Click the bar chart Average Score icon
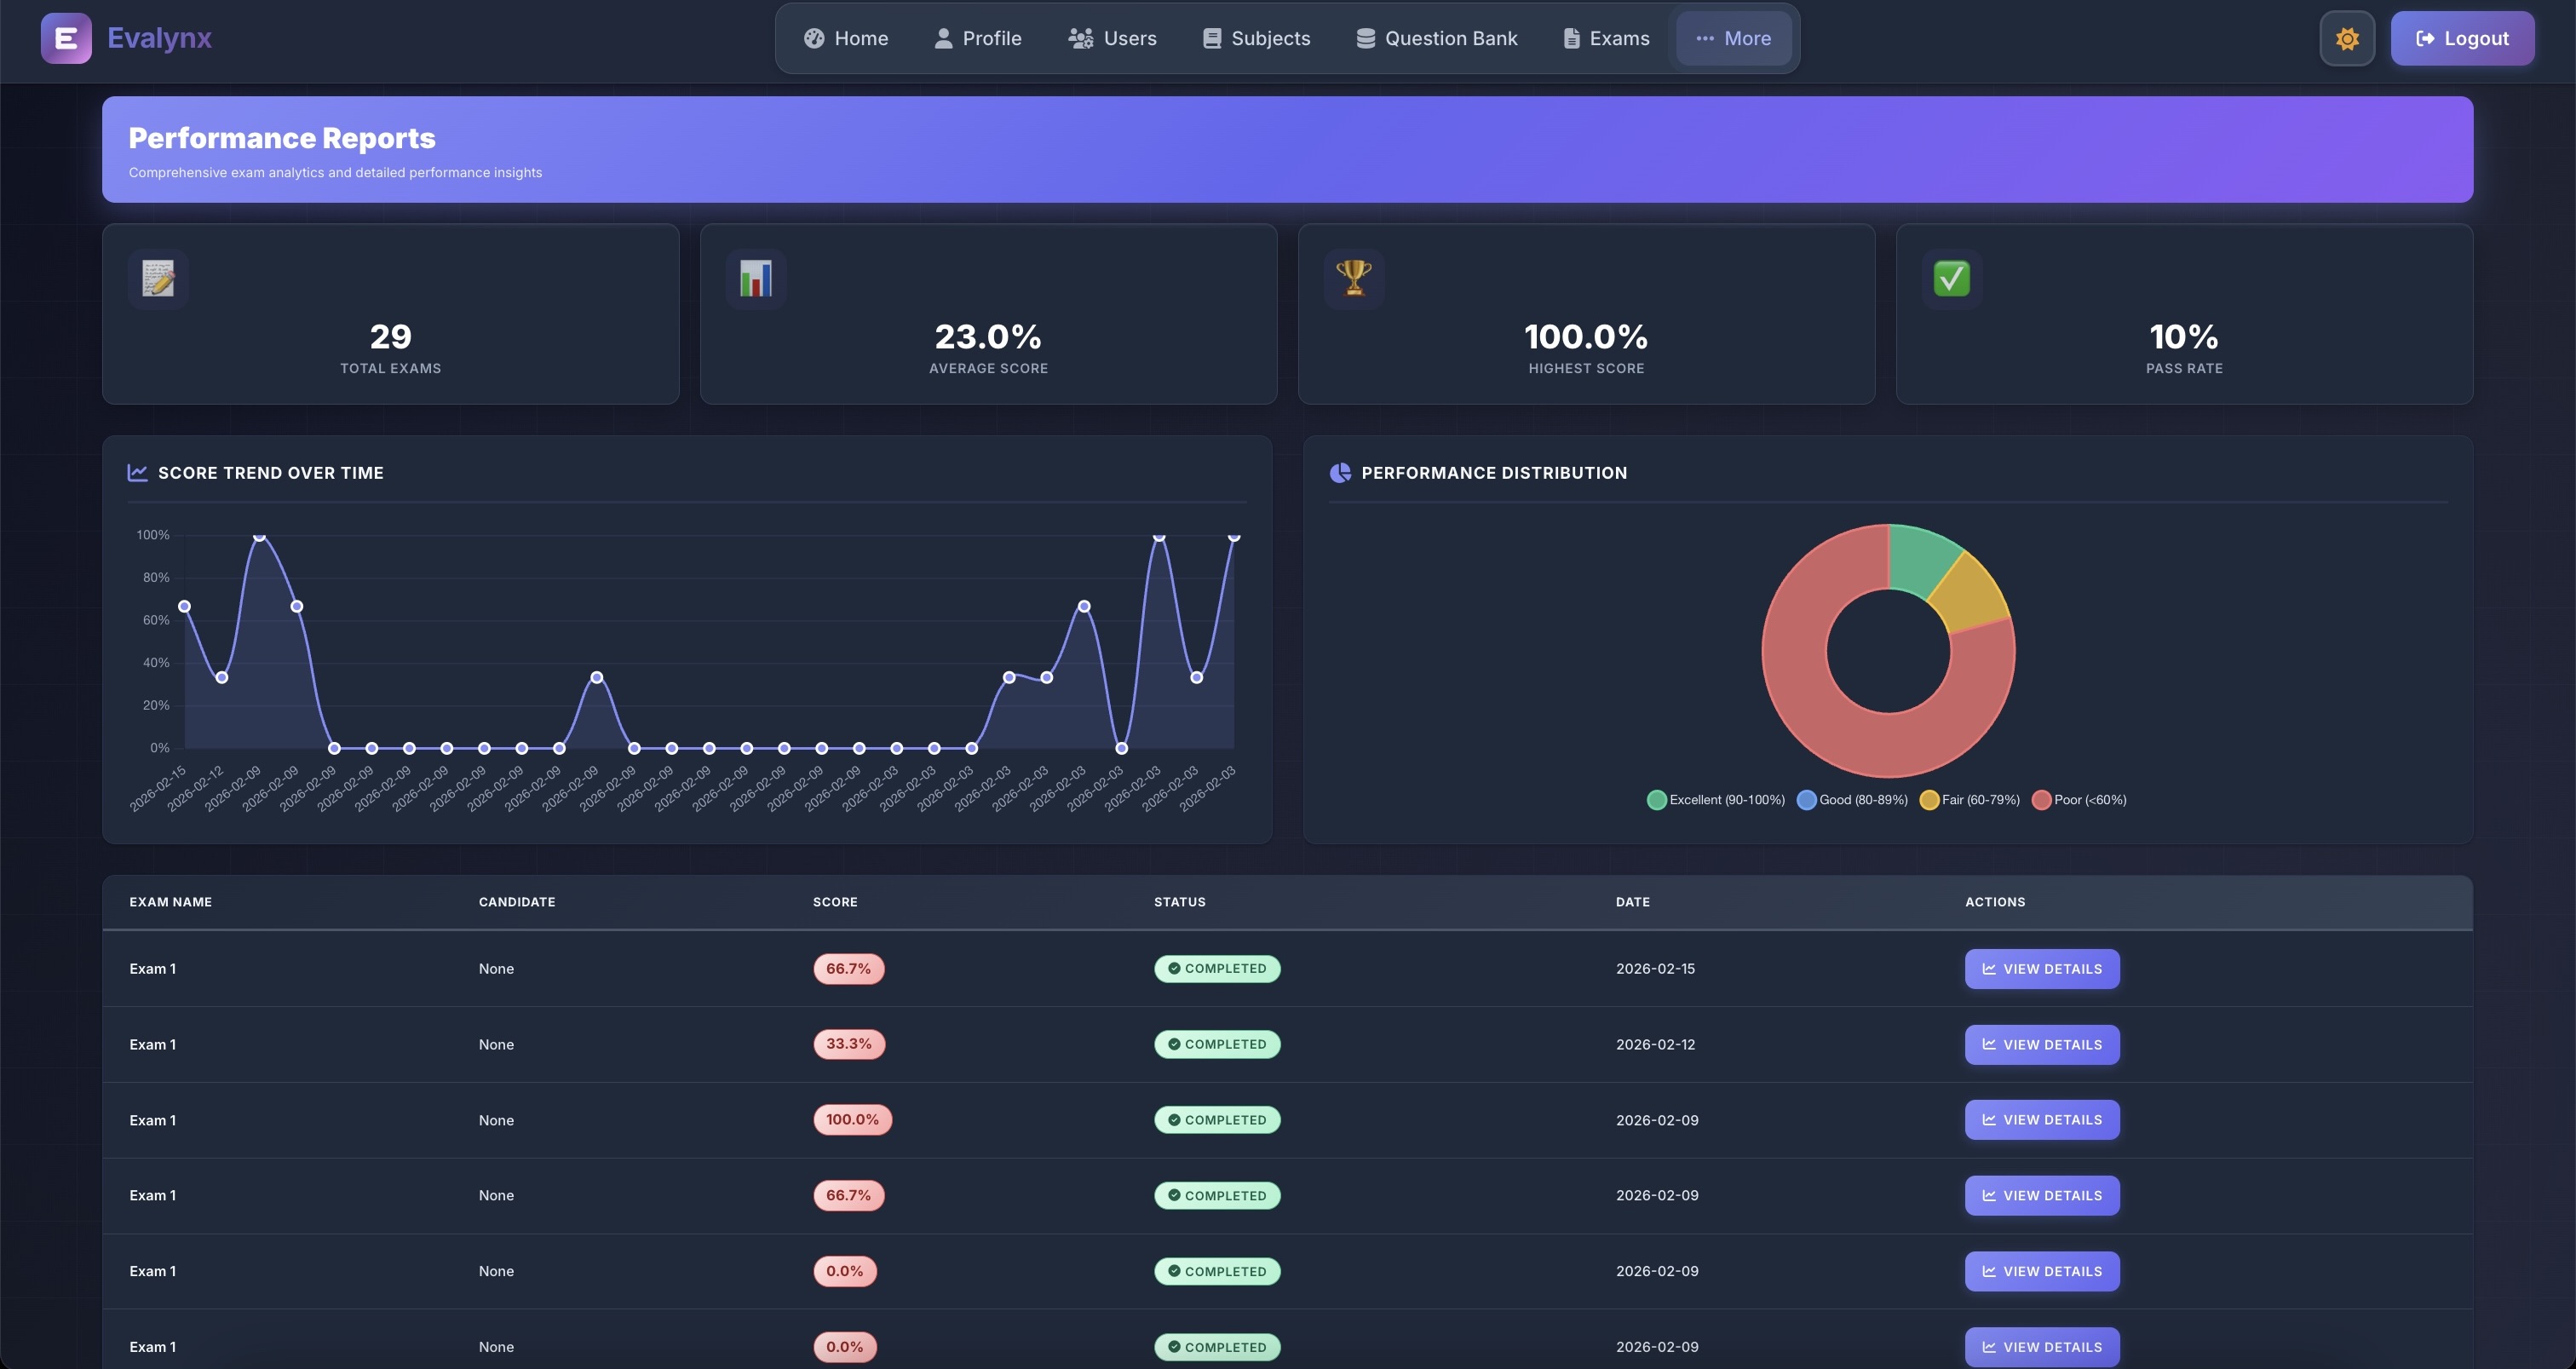The height and width of the screenshot is (1369, 2576). click(755, 278)
